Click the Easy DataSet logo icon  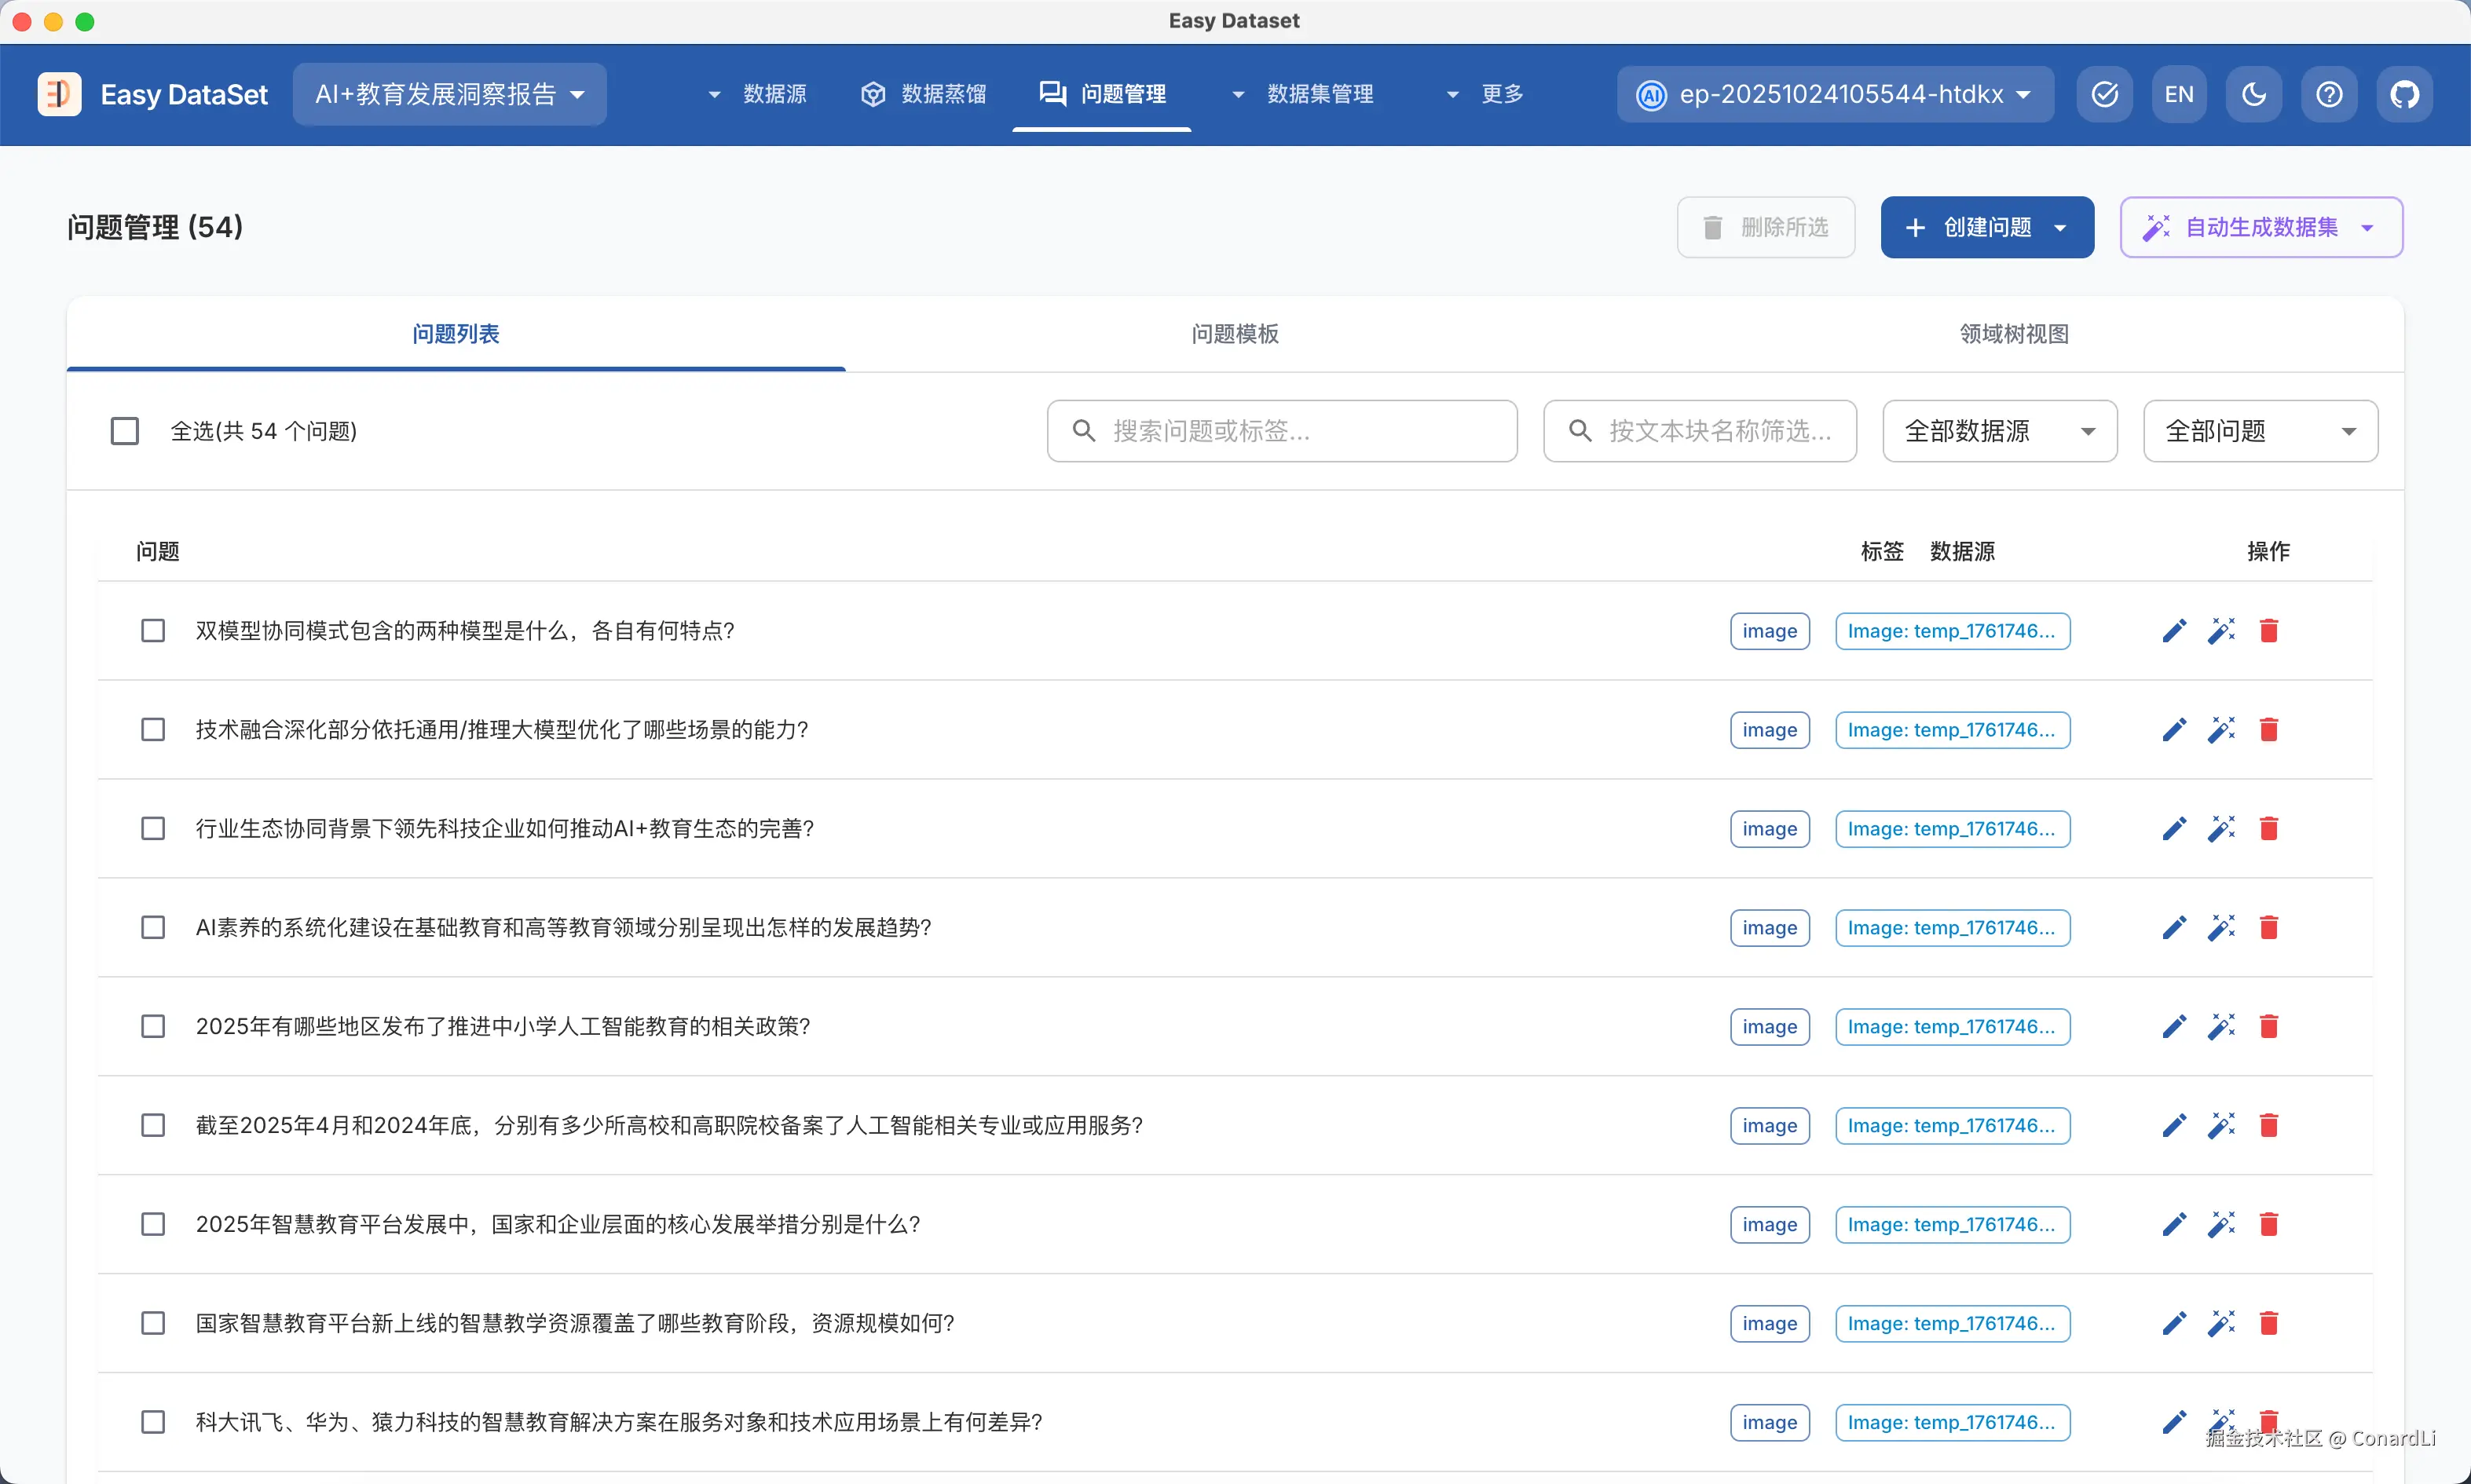(x=59, y=94)
